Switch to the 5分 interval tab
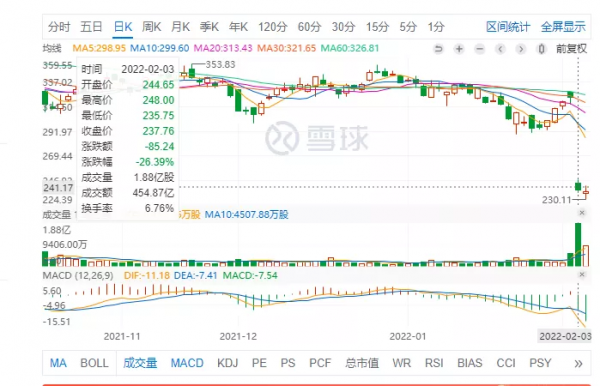 (x=408, y=27)
